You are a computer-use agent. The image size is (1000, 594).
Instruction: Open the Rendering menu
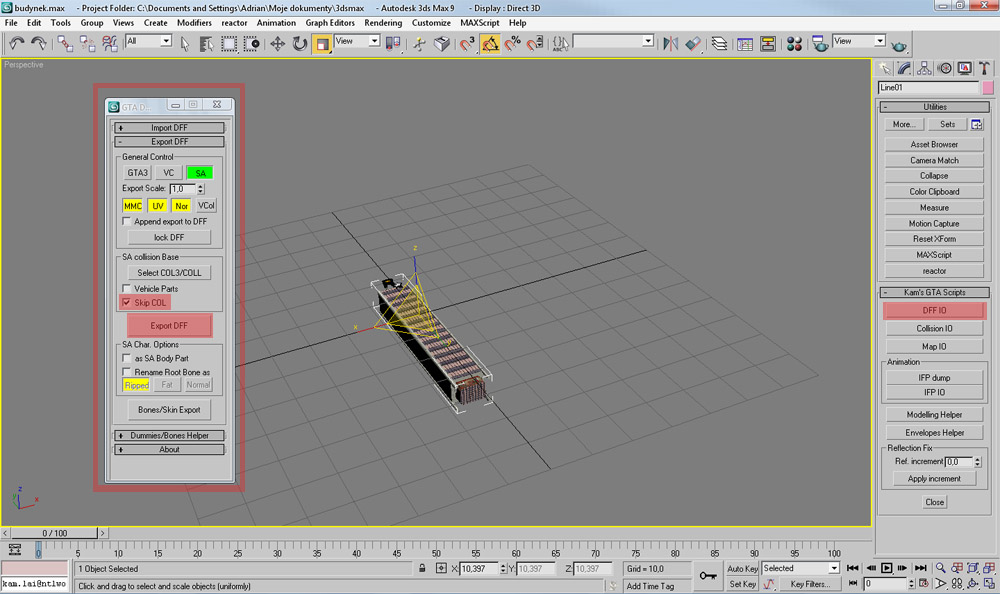point(383,22)
